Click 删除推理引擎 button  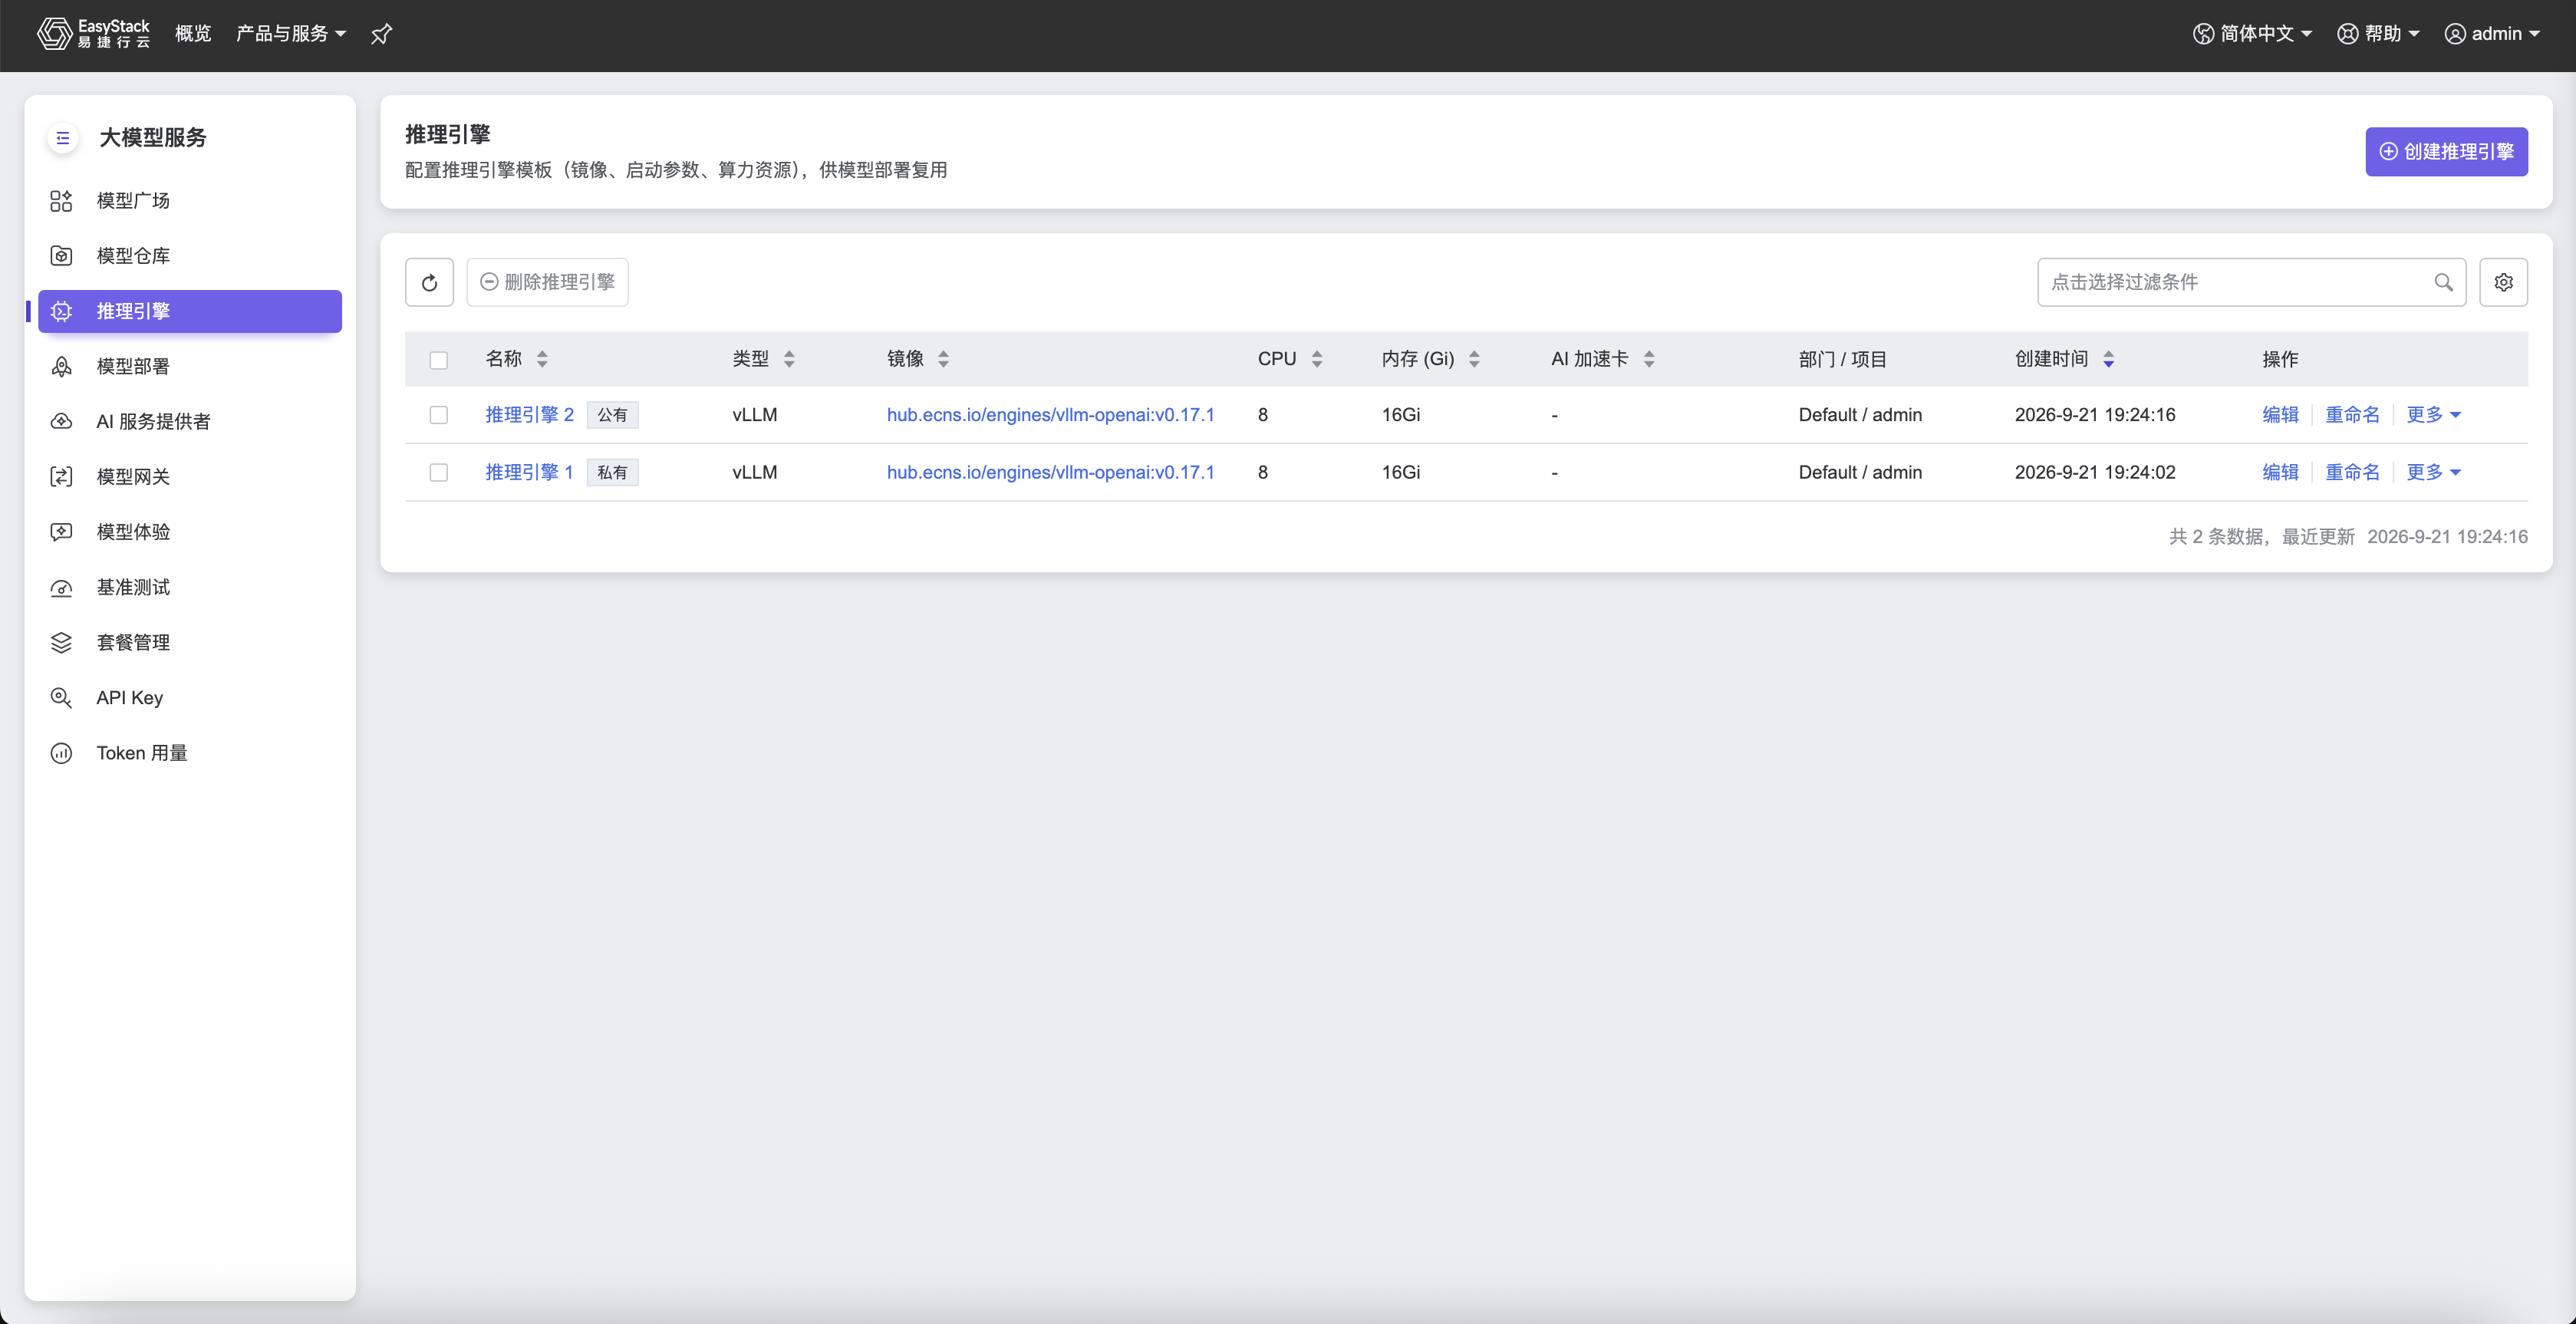(x=547, y=282)
